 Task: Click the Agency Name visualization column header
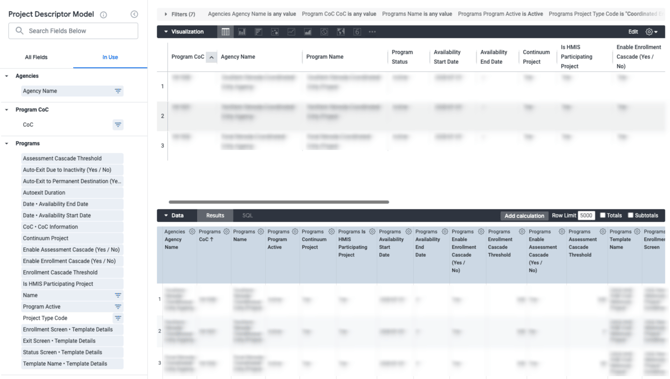(x=238, y=57)
